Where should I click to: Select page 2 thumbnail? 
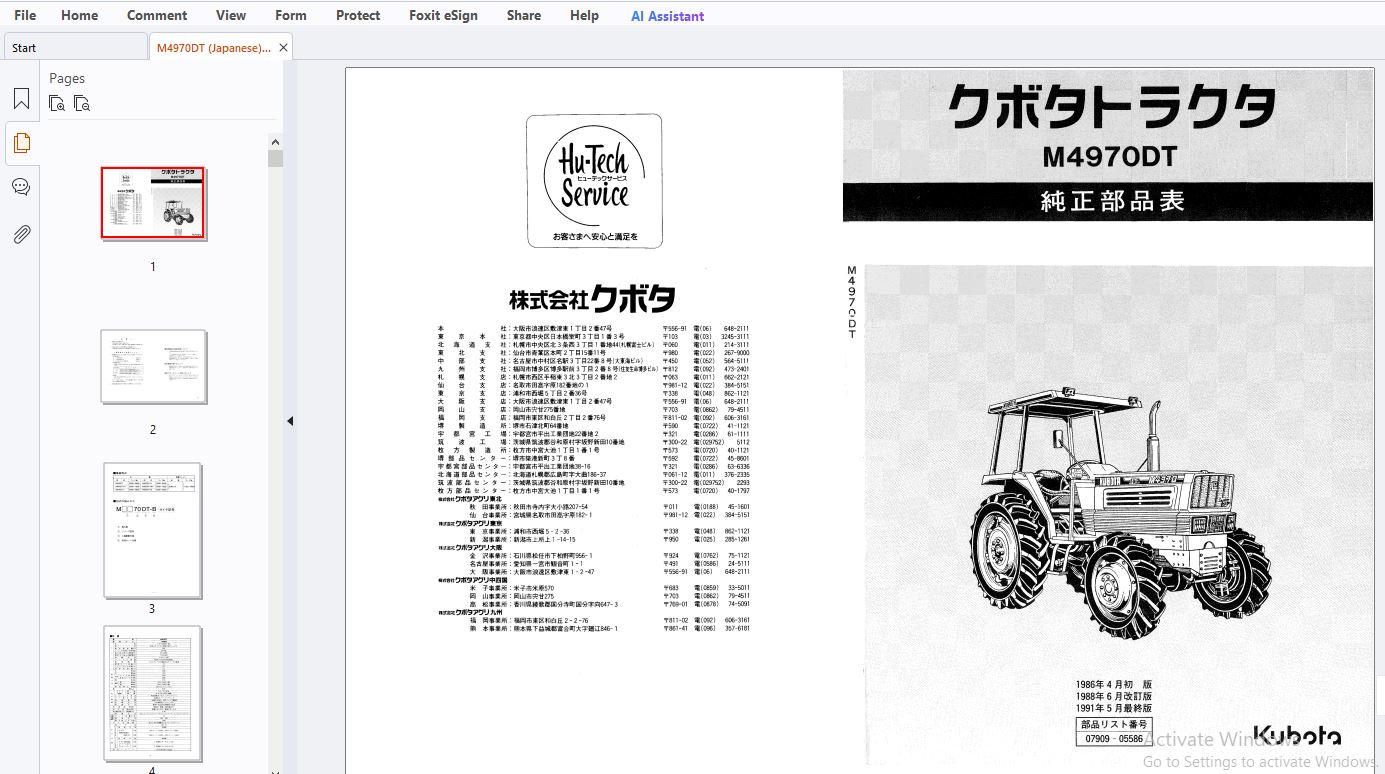153,367
